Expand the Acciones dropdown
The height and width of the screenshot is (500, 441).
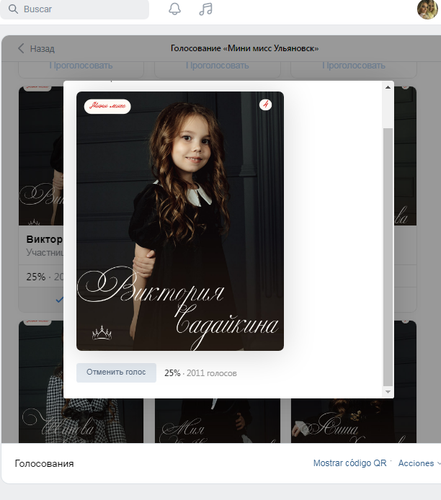(419, 463)
